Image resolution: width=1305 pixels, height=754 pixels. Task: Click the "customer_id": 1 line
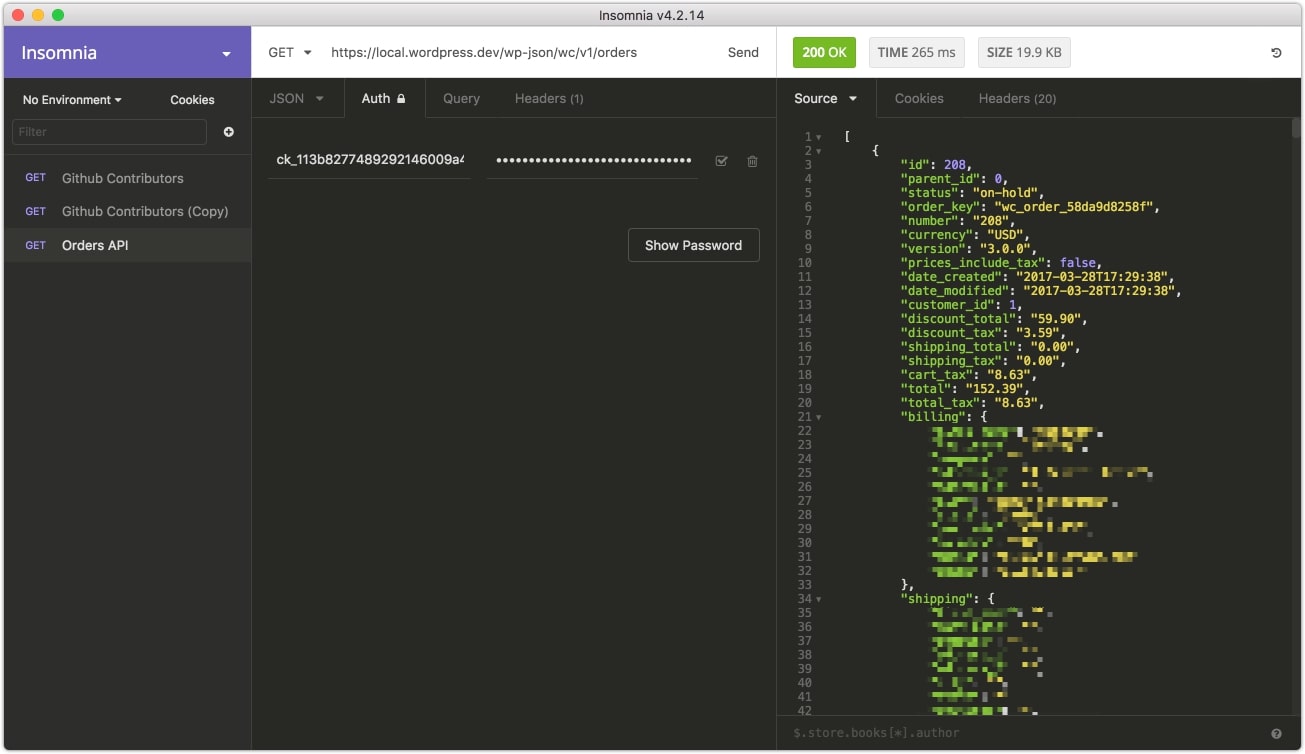961,305
